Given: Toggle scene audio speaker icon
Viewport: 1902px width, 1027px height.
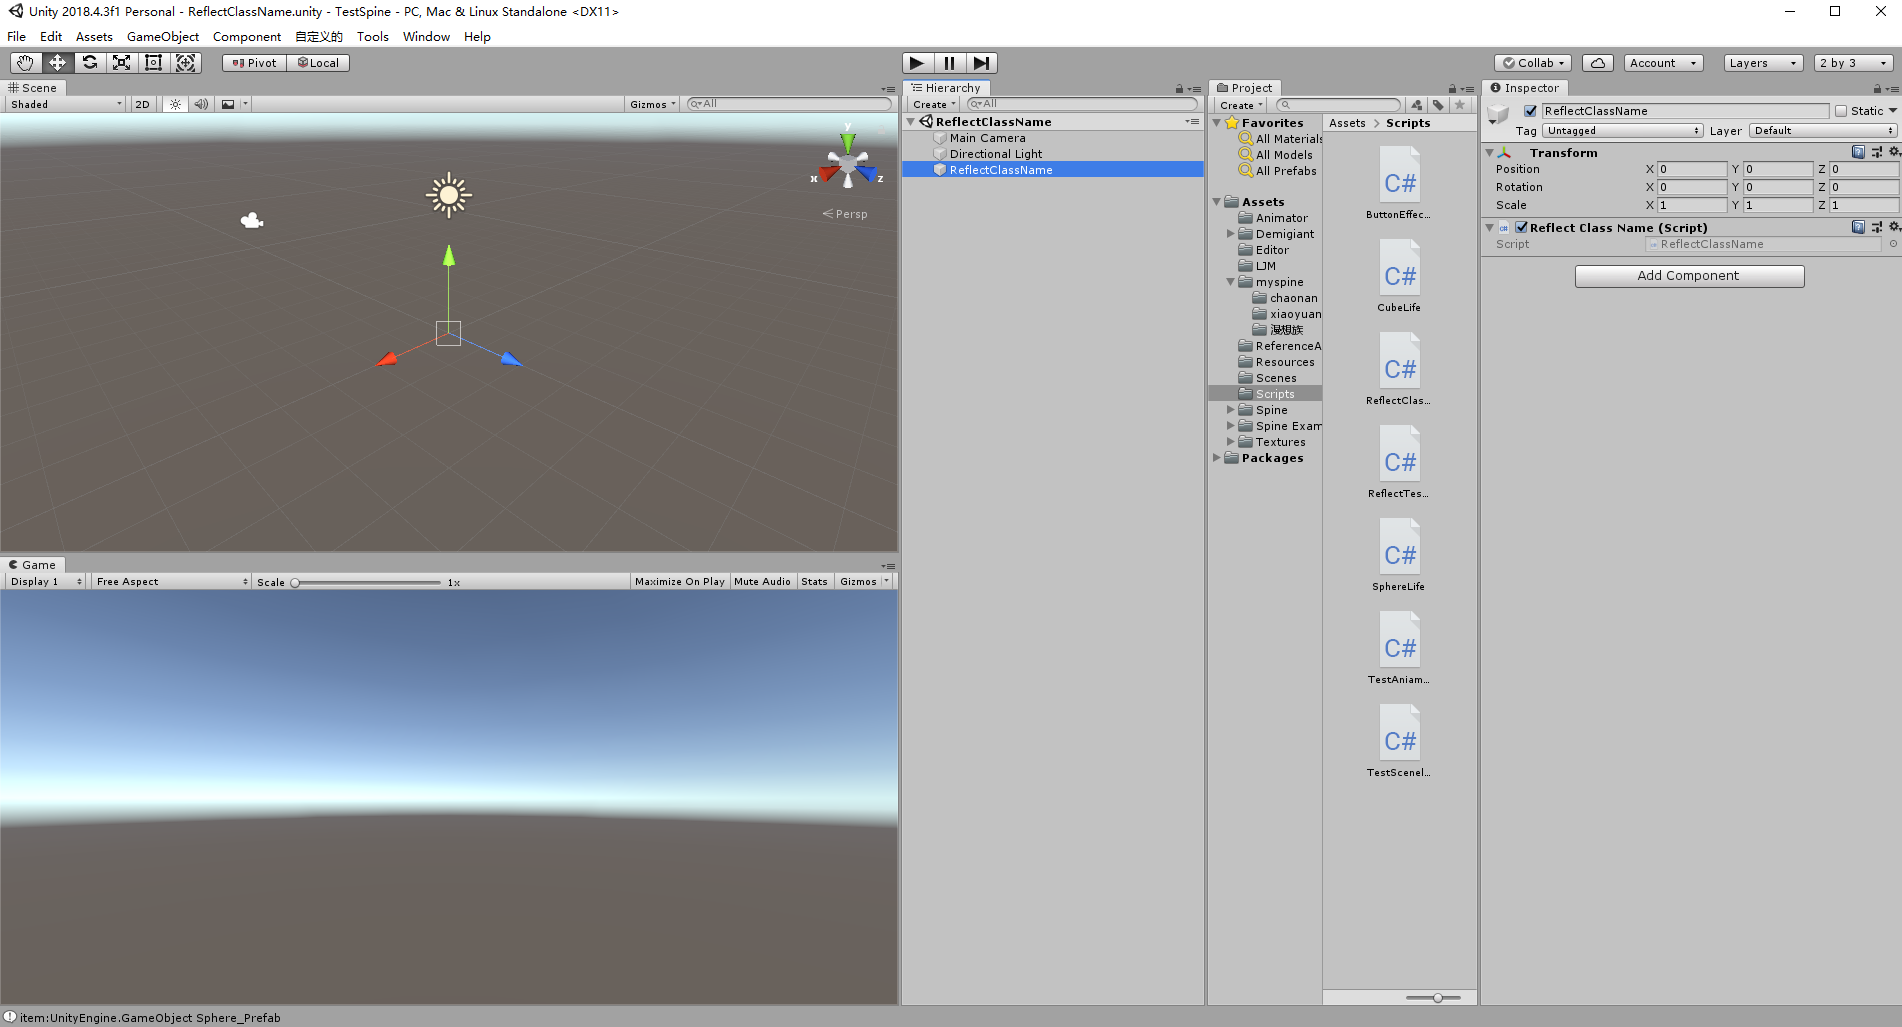Looking at the screenshot, I should pyautogui.click(x=201, y=104).
